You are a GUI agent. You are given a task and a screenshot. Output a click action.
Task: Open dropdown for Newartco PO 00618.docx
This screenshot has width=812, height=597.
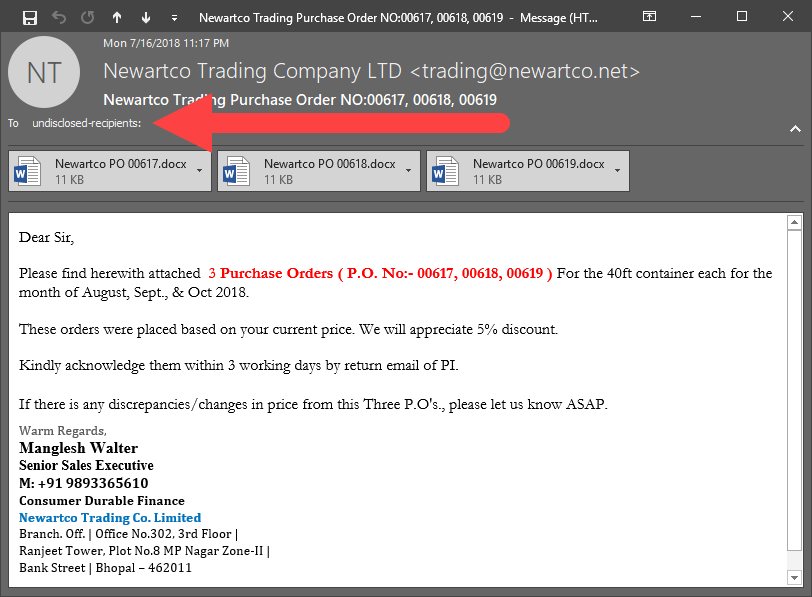pos(409,170)
